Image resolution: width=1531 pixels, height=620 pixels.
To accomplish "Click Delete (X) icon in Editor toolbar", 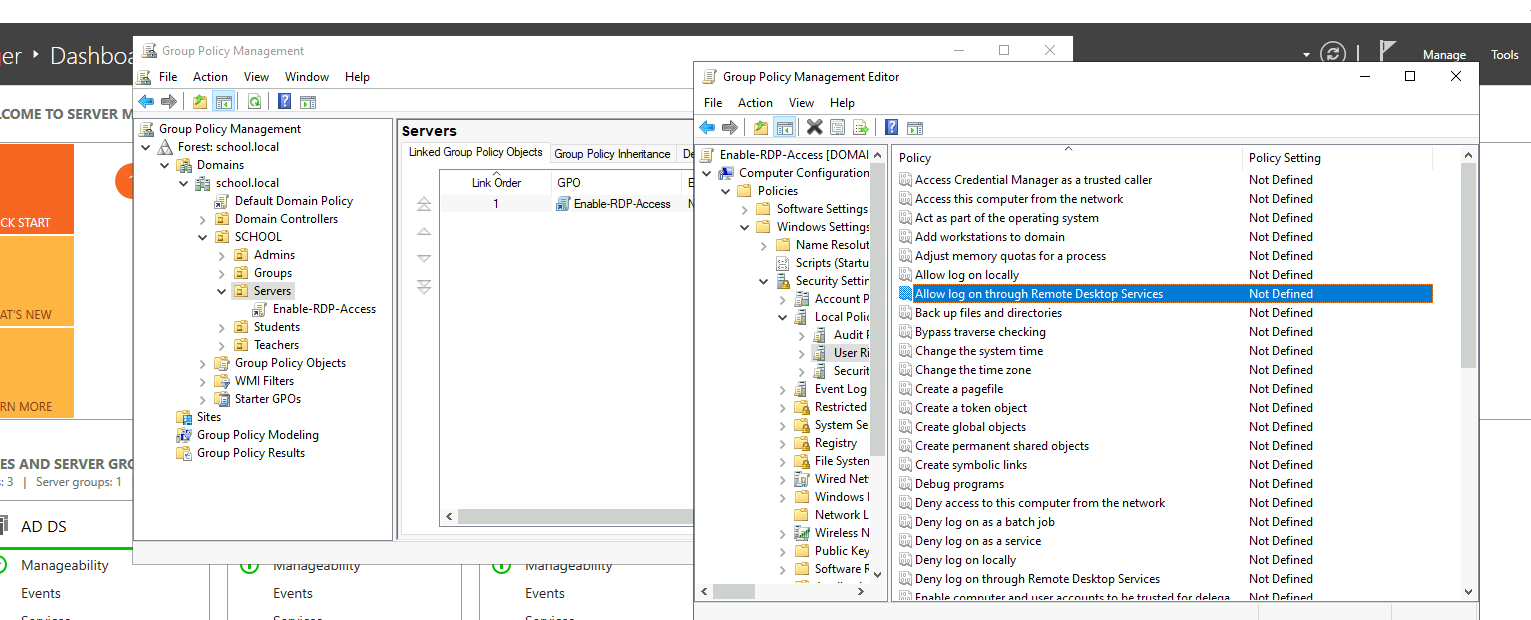I will coord(814,127).
